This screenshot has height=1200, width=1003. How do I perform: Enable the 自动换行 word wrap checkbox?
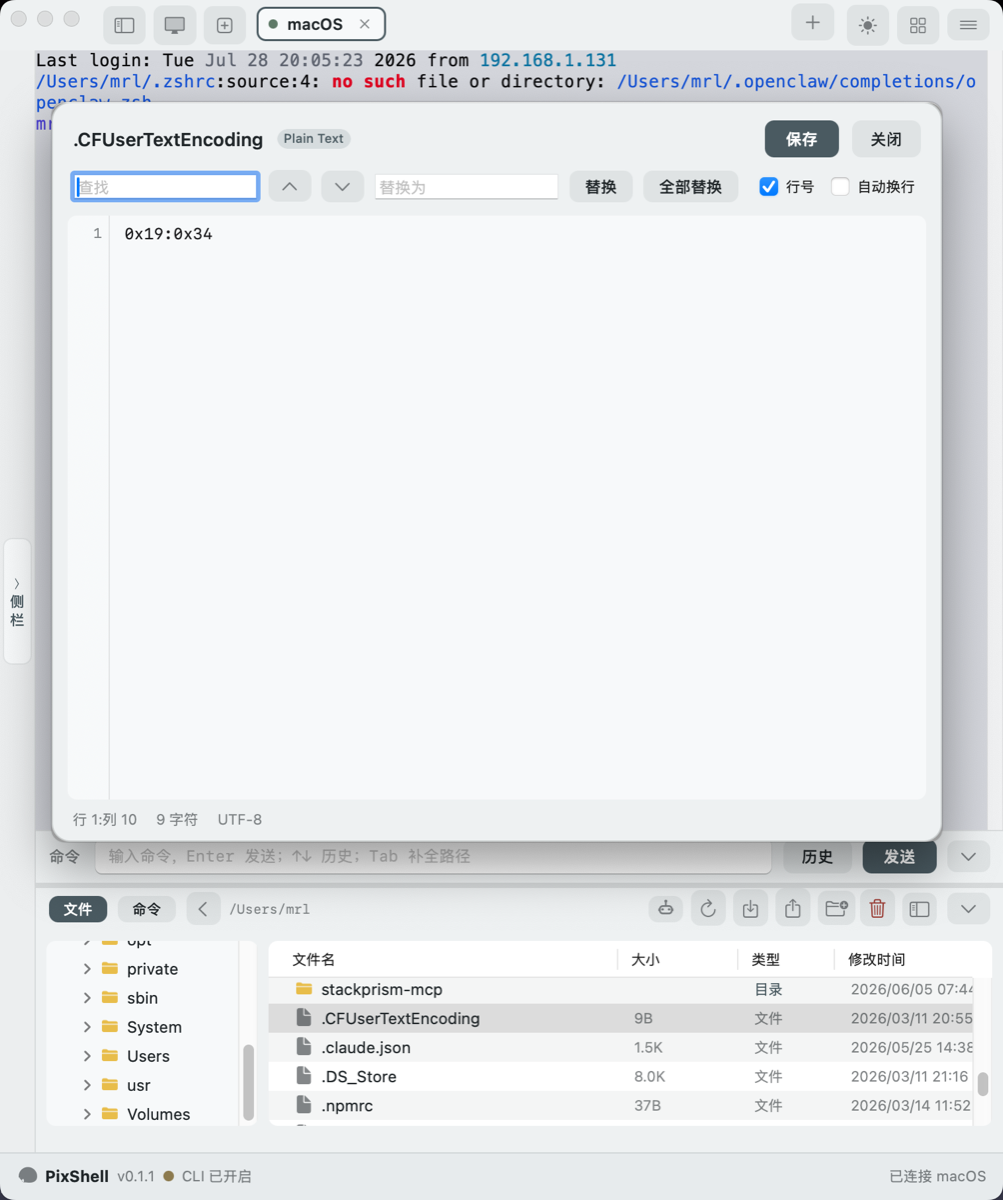[840, 186]
